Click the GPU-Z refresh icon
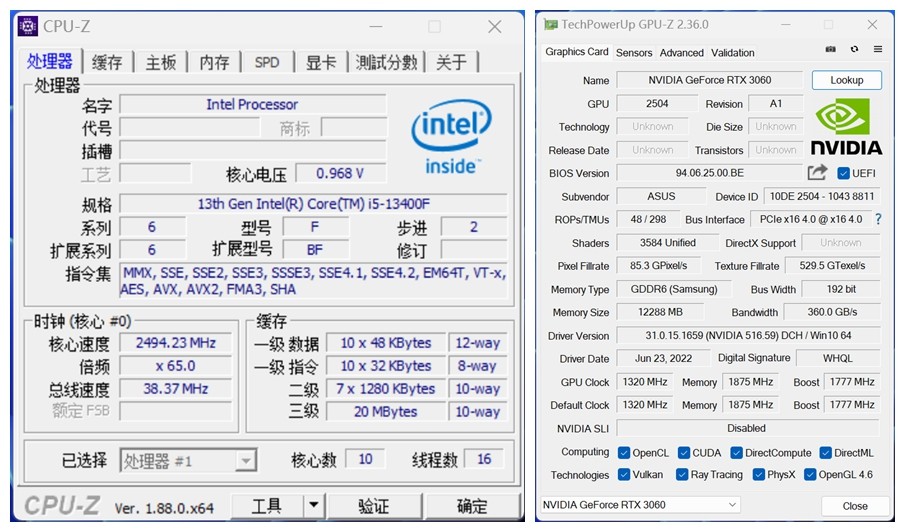Screen dimensions: 904x532 tap(854, 49)
